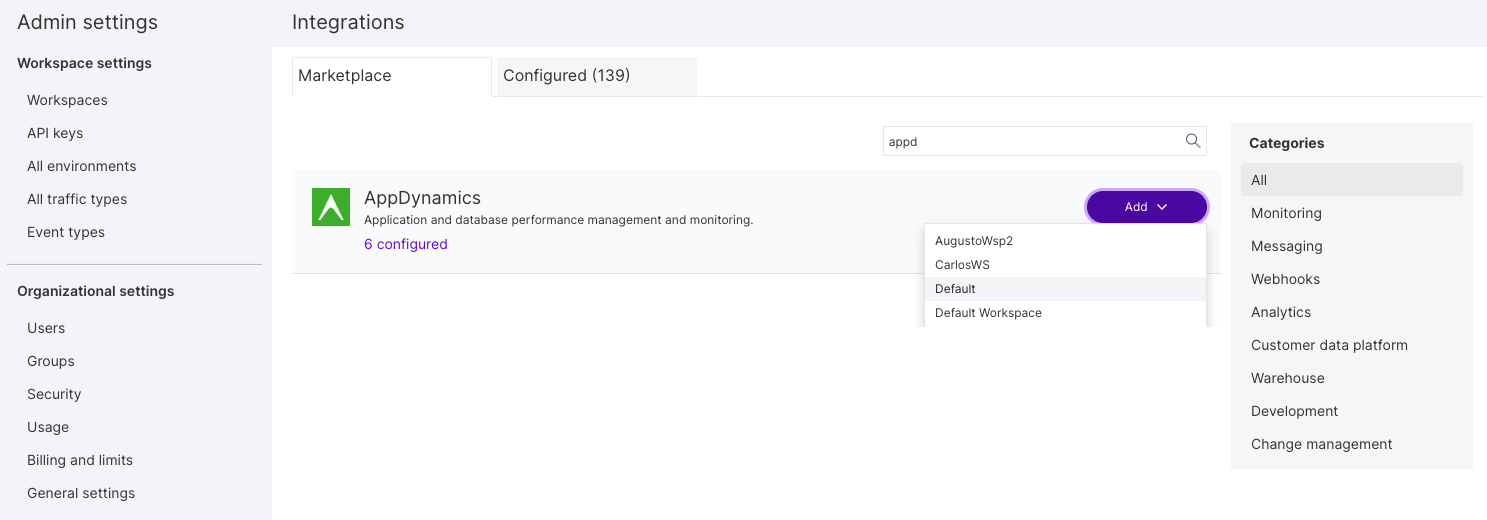Image resolution: width=1487 pixels, height=520 pixels.
Task: Navigate to Users settings
Action: (46, 328)
